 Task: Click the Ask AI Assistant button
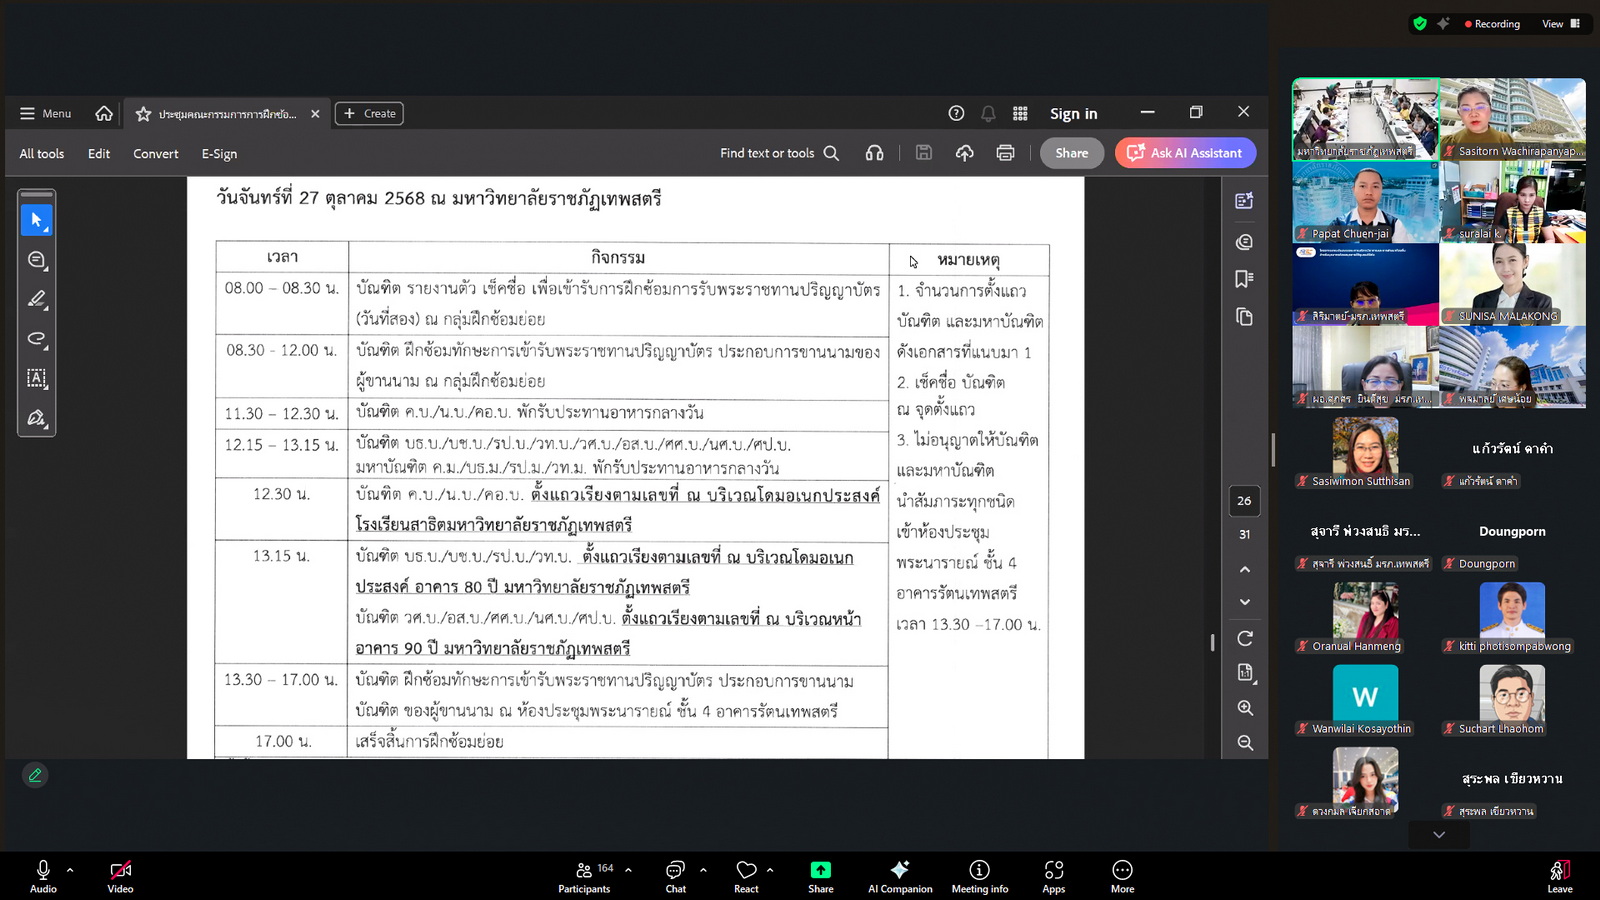(x=1185, y=153)
